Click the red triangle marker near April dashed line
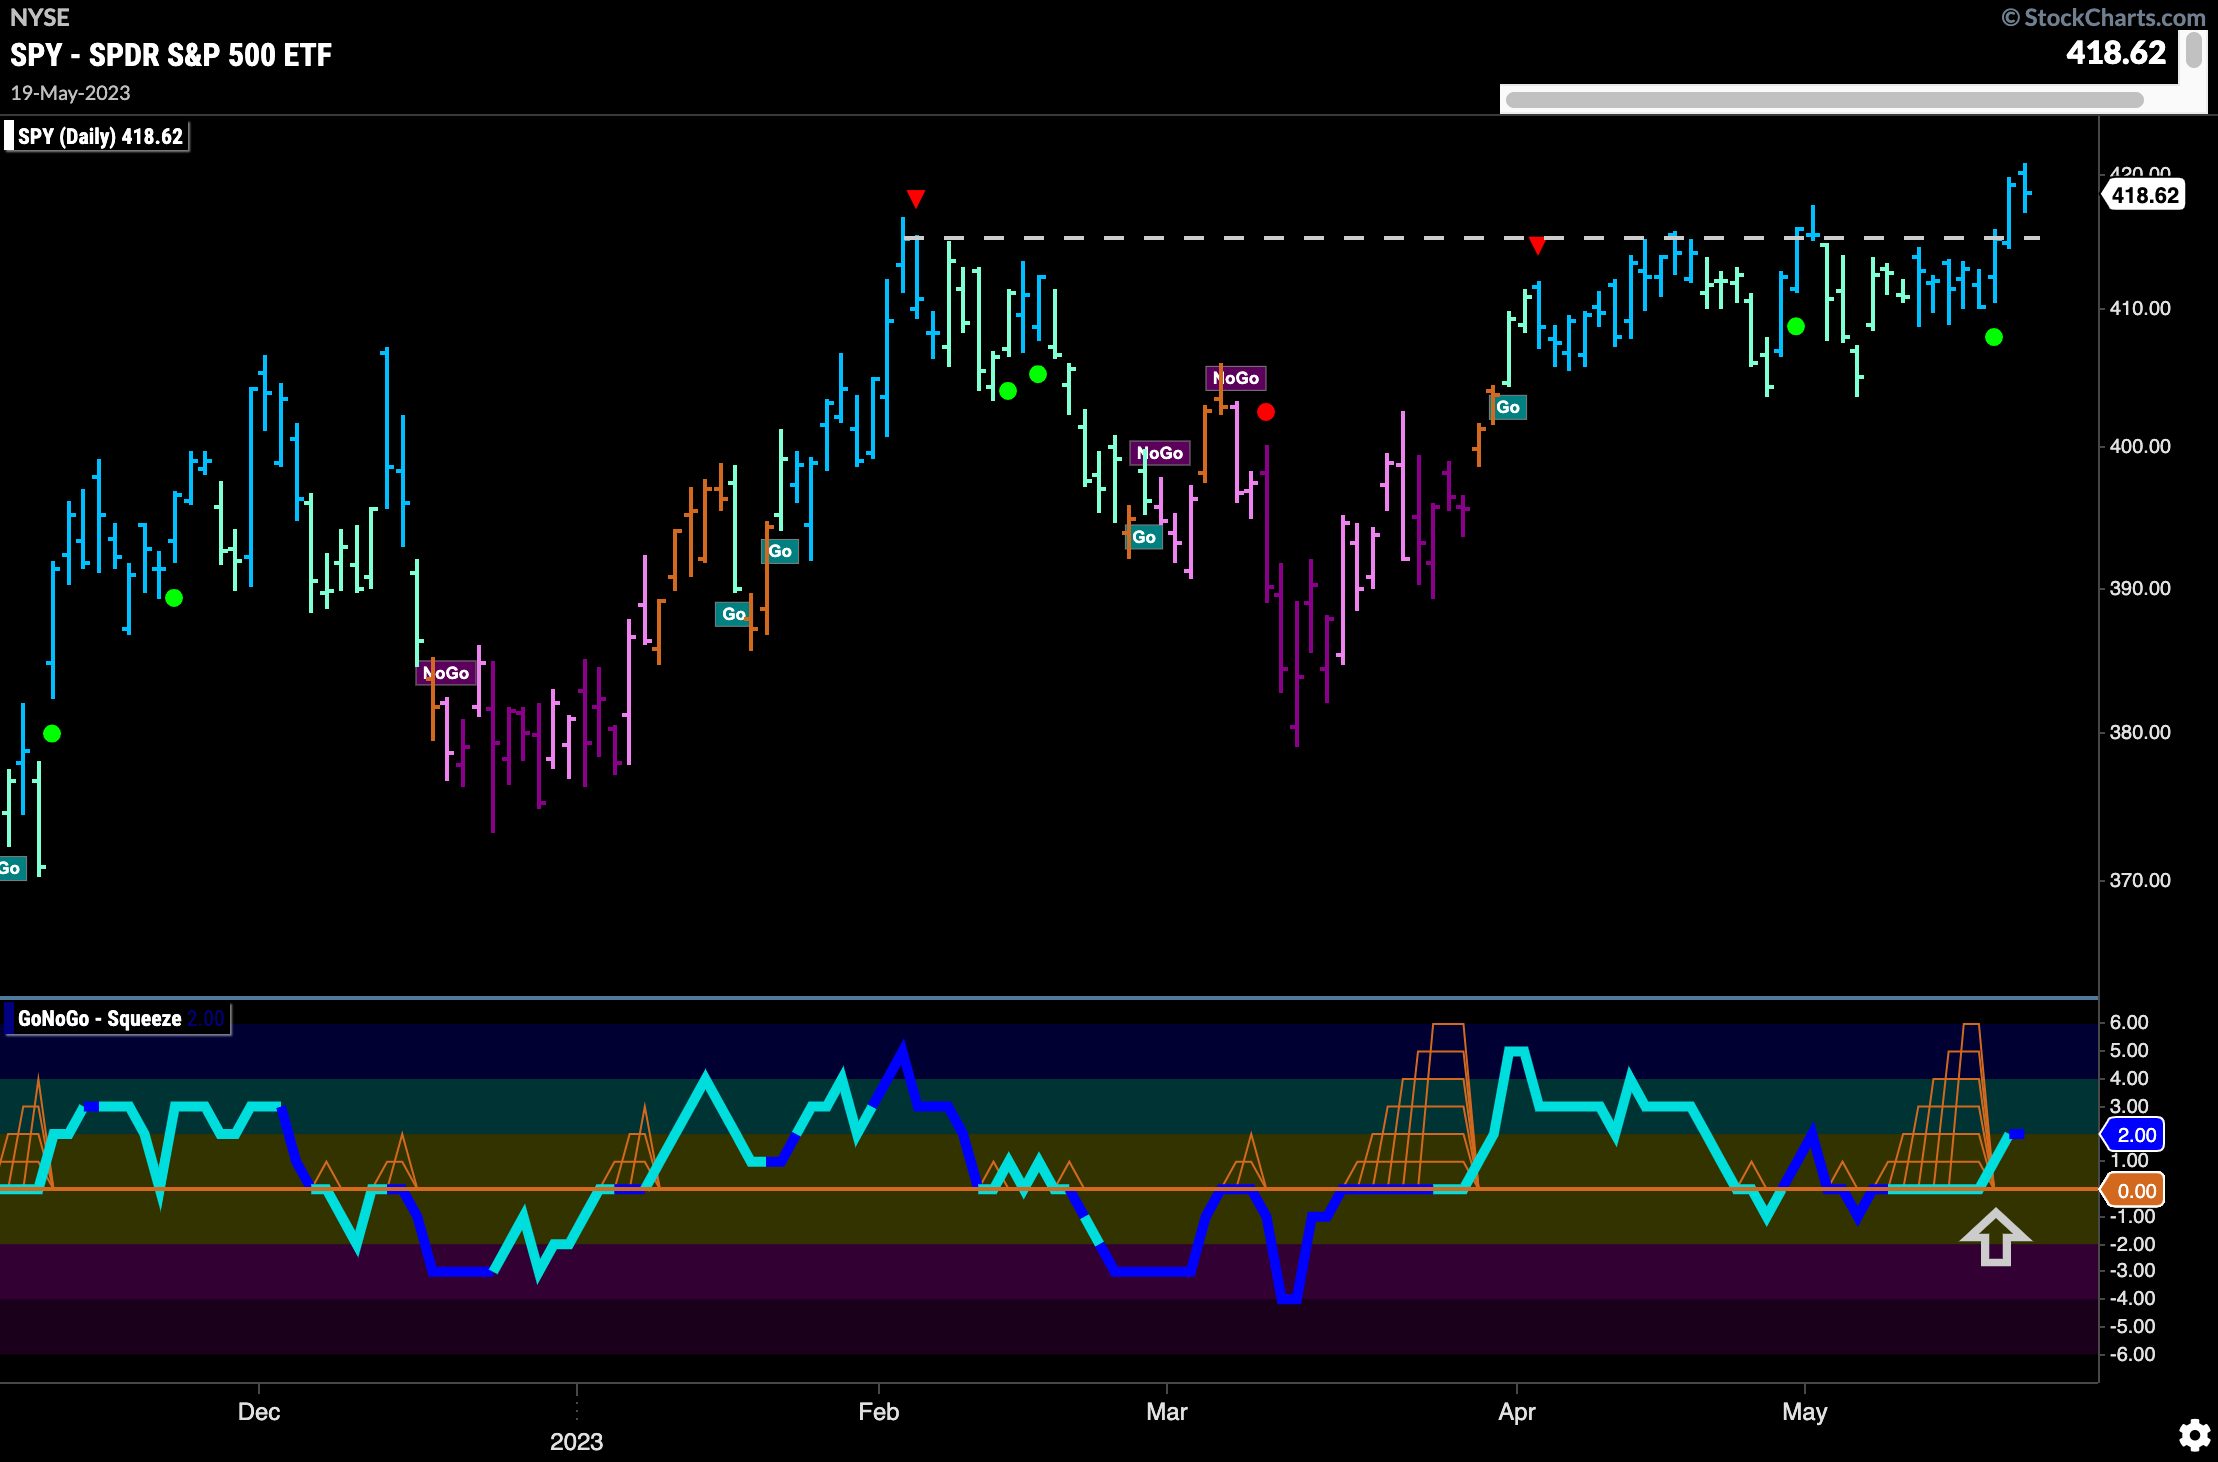Image resolution: width=2218 pixels, height=1462 pixels. [x=1537, y=245]
